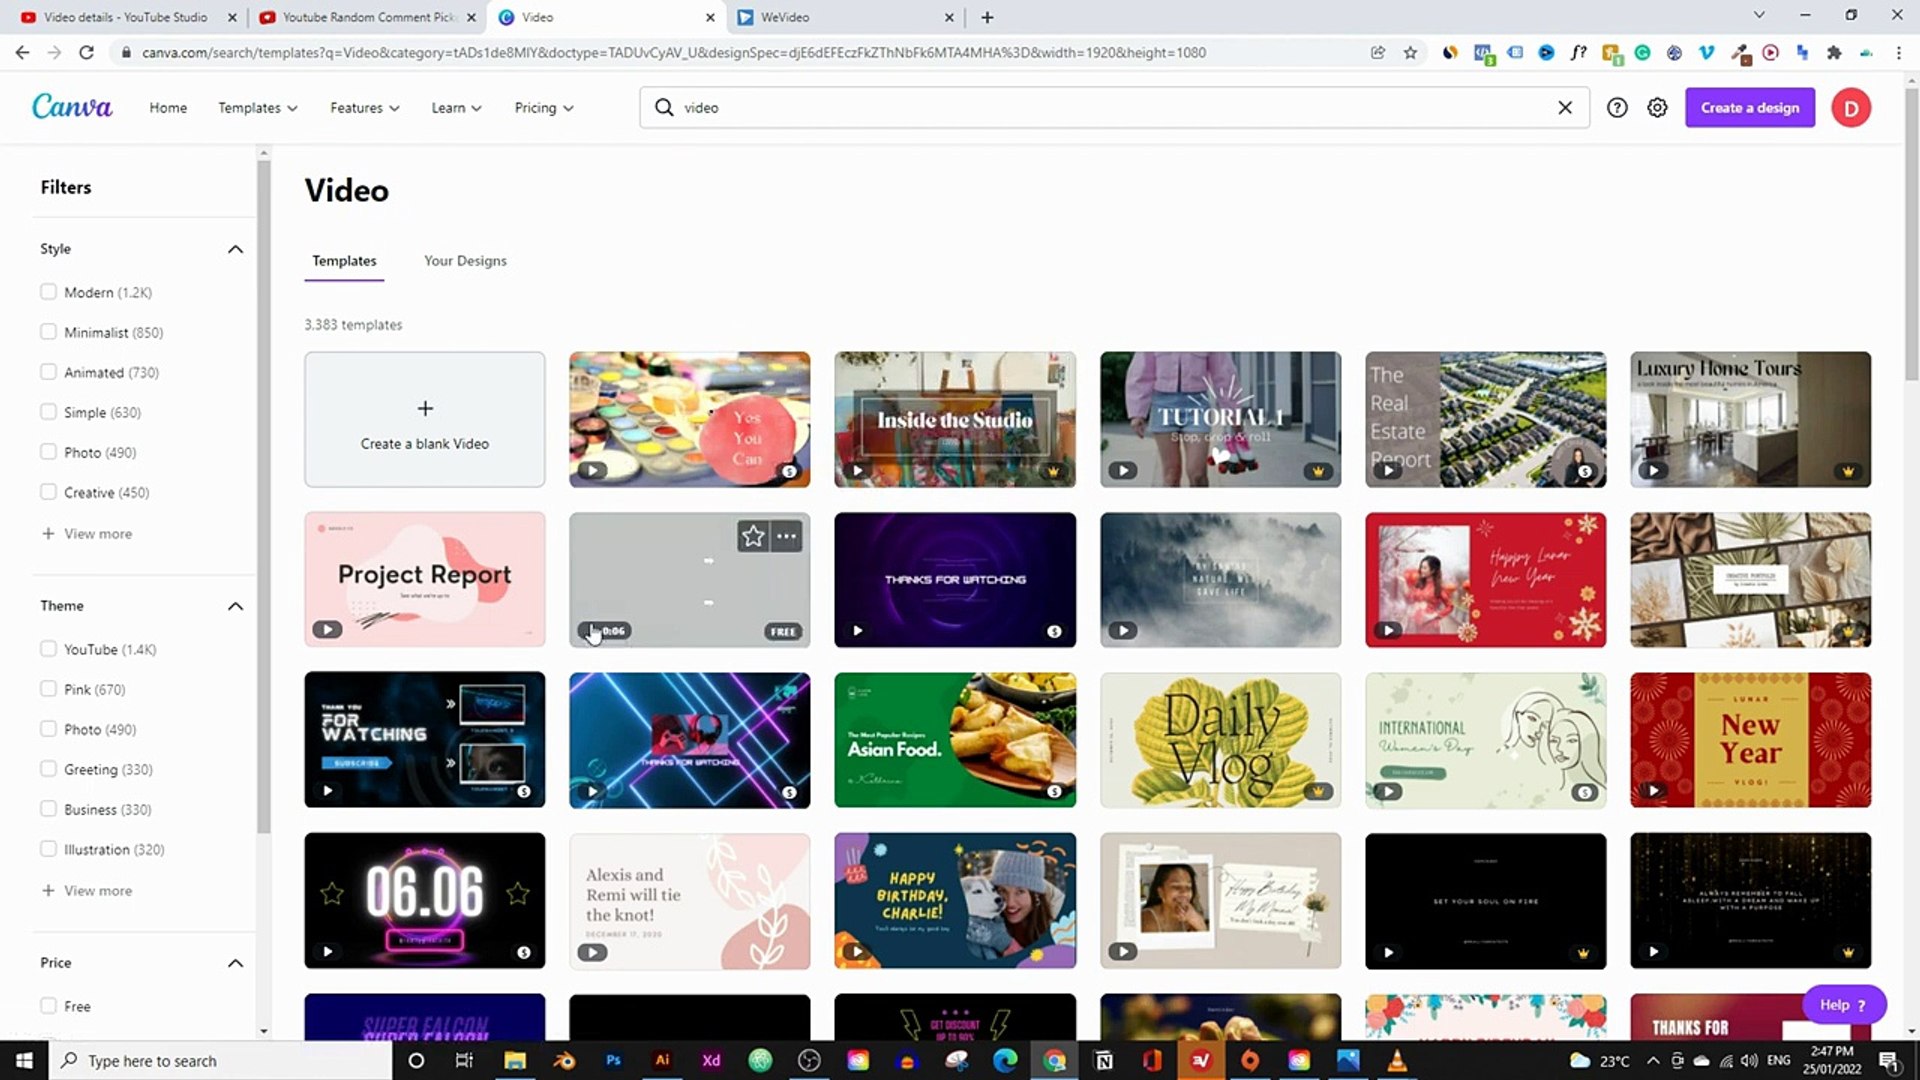Select Create a blank Video
This screenshot has width=1920, height=1080.
[x=424, y=419]
